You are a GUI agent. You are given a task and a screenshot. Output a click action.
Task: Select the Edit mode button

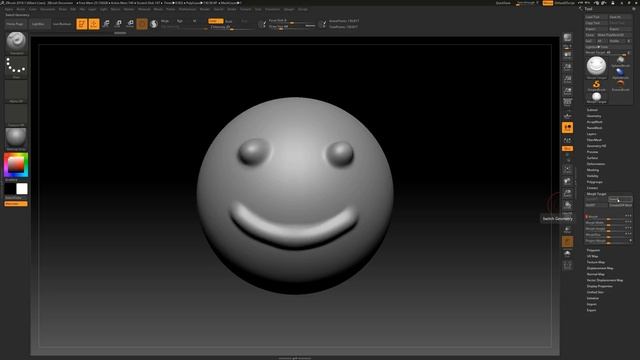[x=82, y=24]
